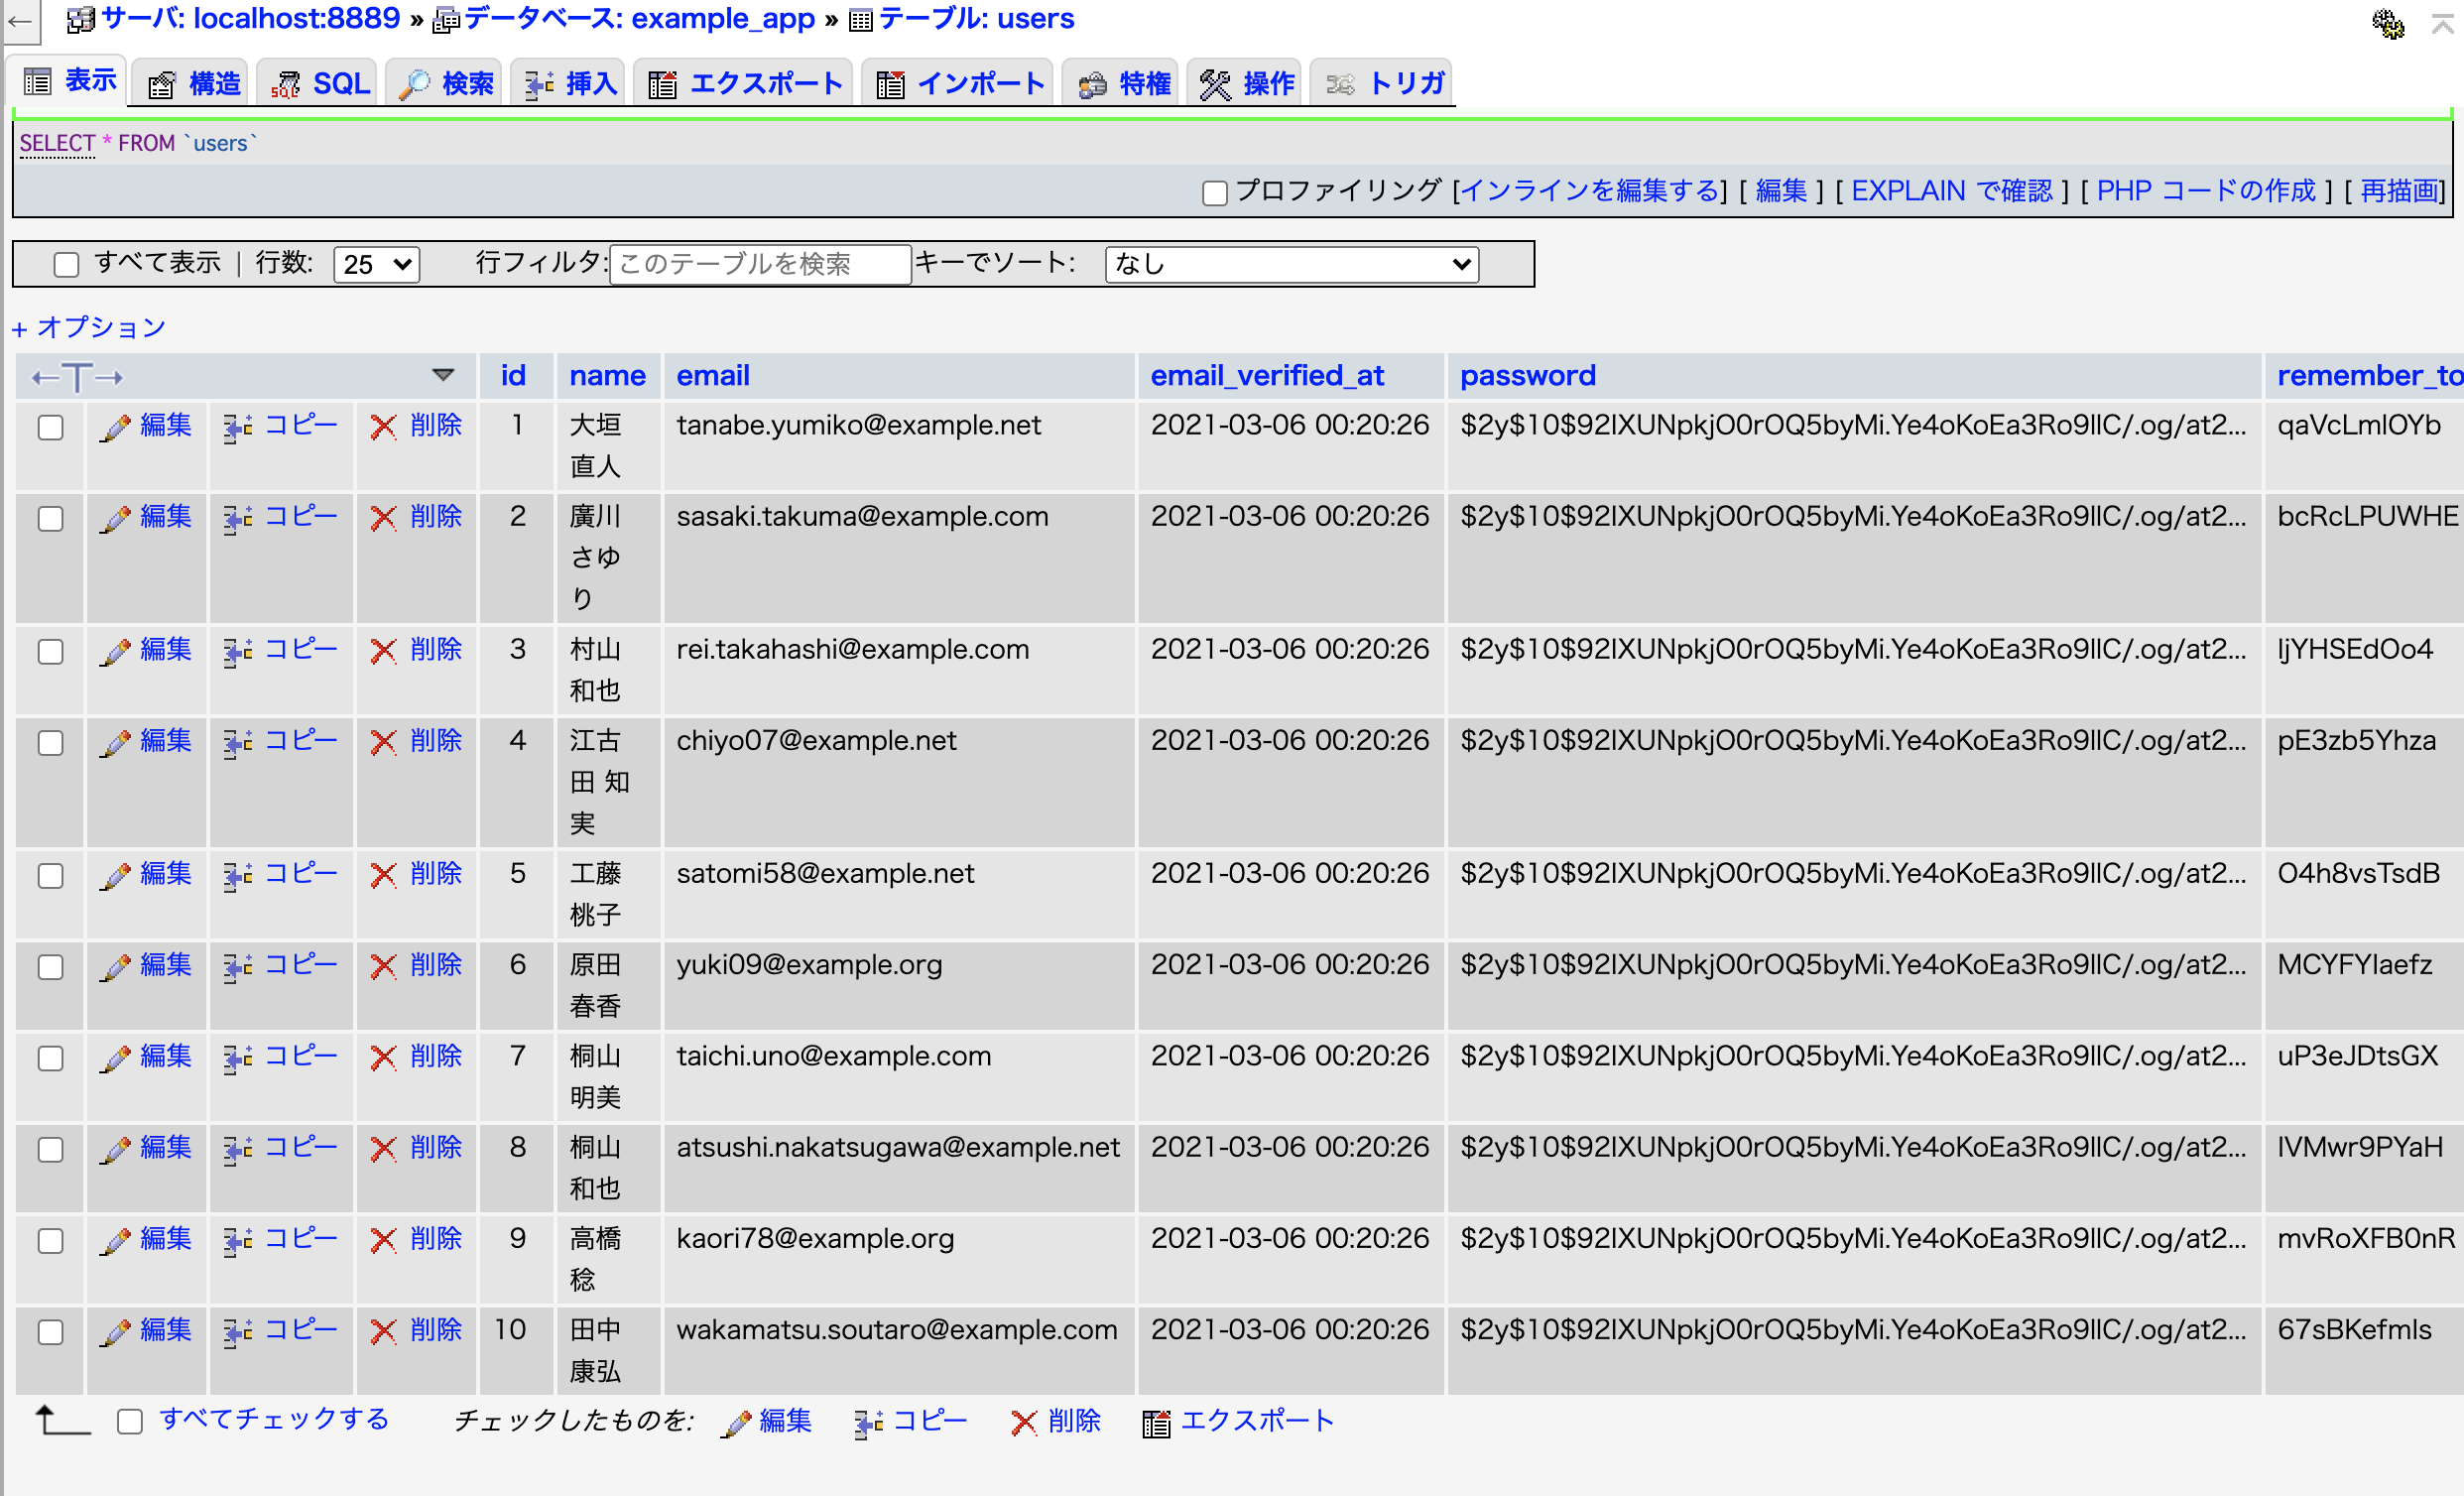Click the insert icon on the 挿入 tab
Image resolution: width=2464 pixels, height=1496 pixels.
point(538,83)
